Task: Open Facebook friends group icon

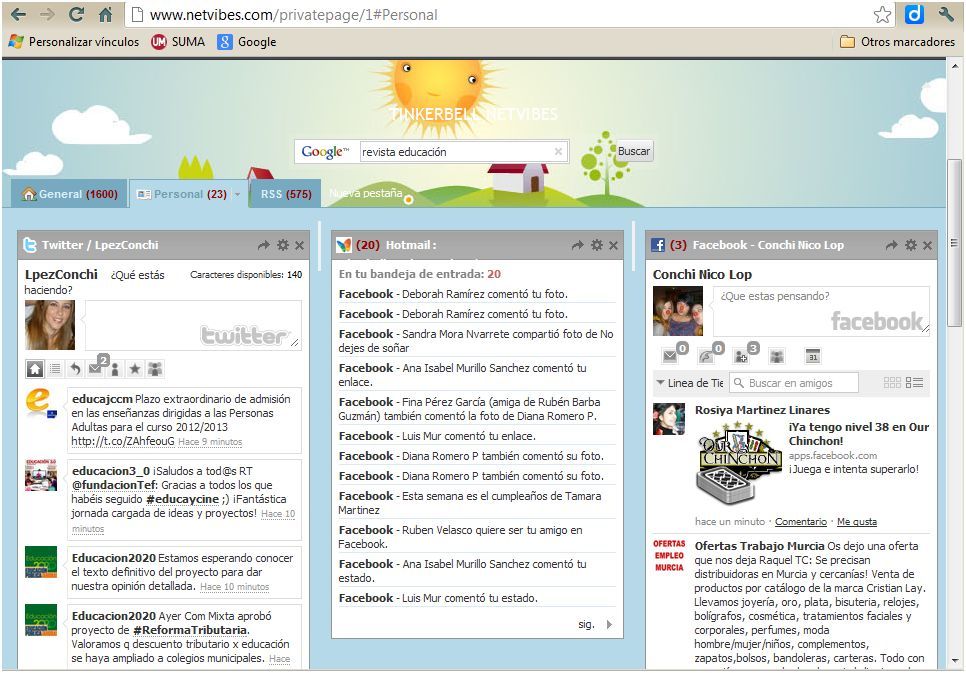Action: tap(777, 356)
